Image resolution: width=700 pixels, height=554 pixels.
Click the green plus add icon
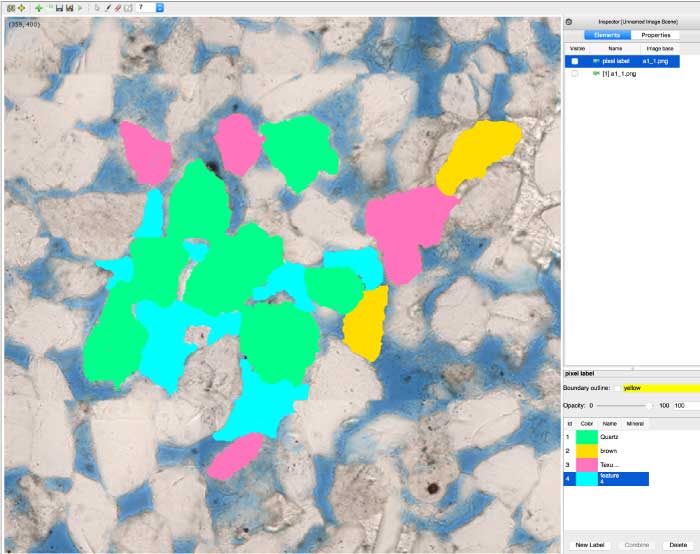point(39,8)
